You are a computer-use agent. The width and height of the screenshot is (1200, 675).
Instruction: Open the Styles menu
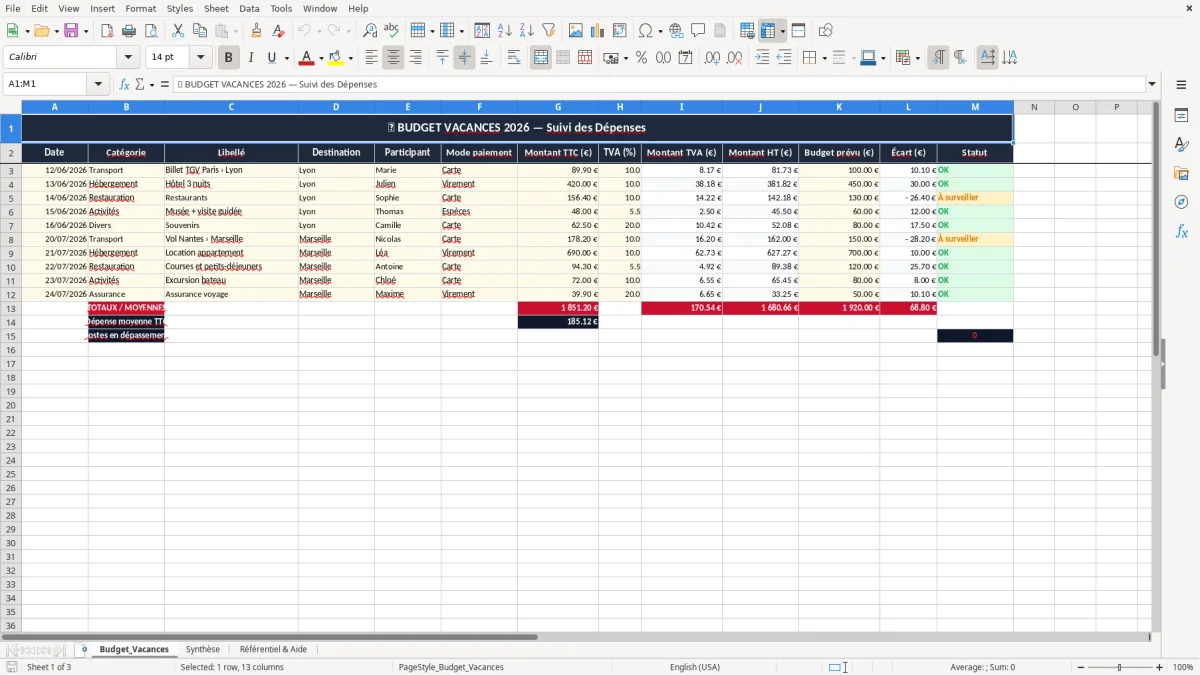click(x=180, y=8)
